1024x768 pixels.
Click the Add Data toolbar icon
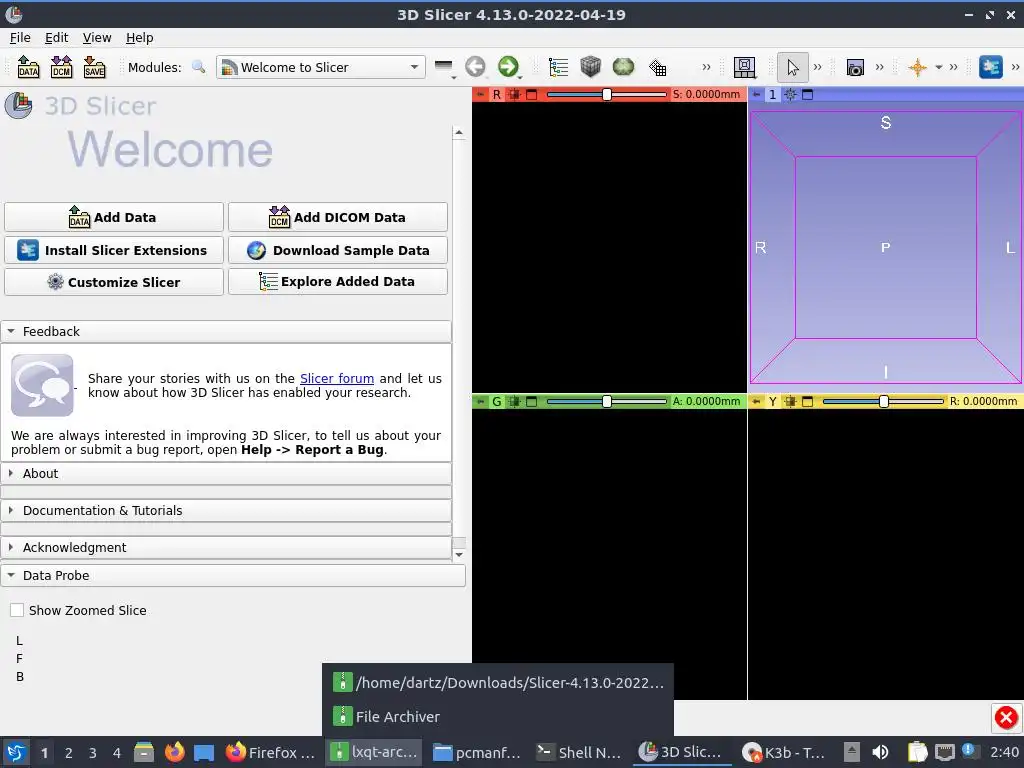click(28, 67)
